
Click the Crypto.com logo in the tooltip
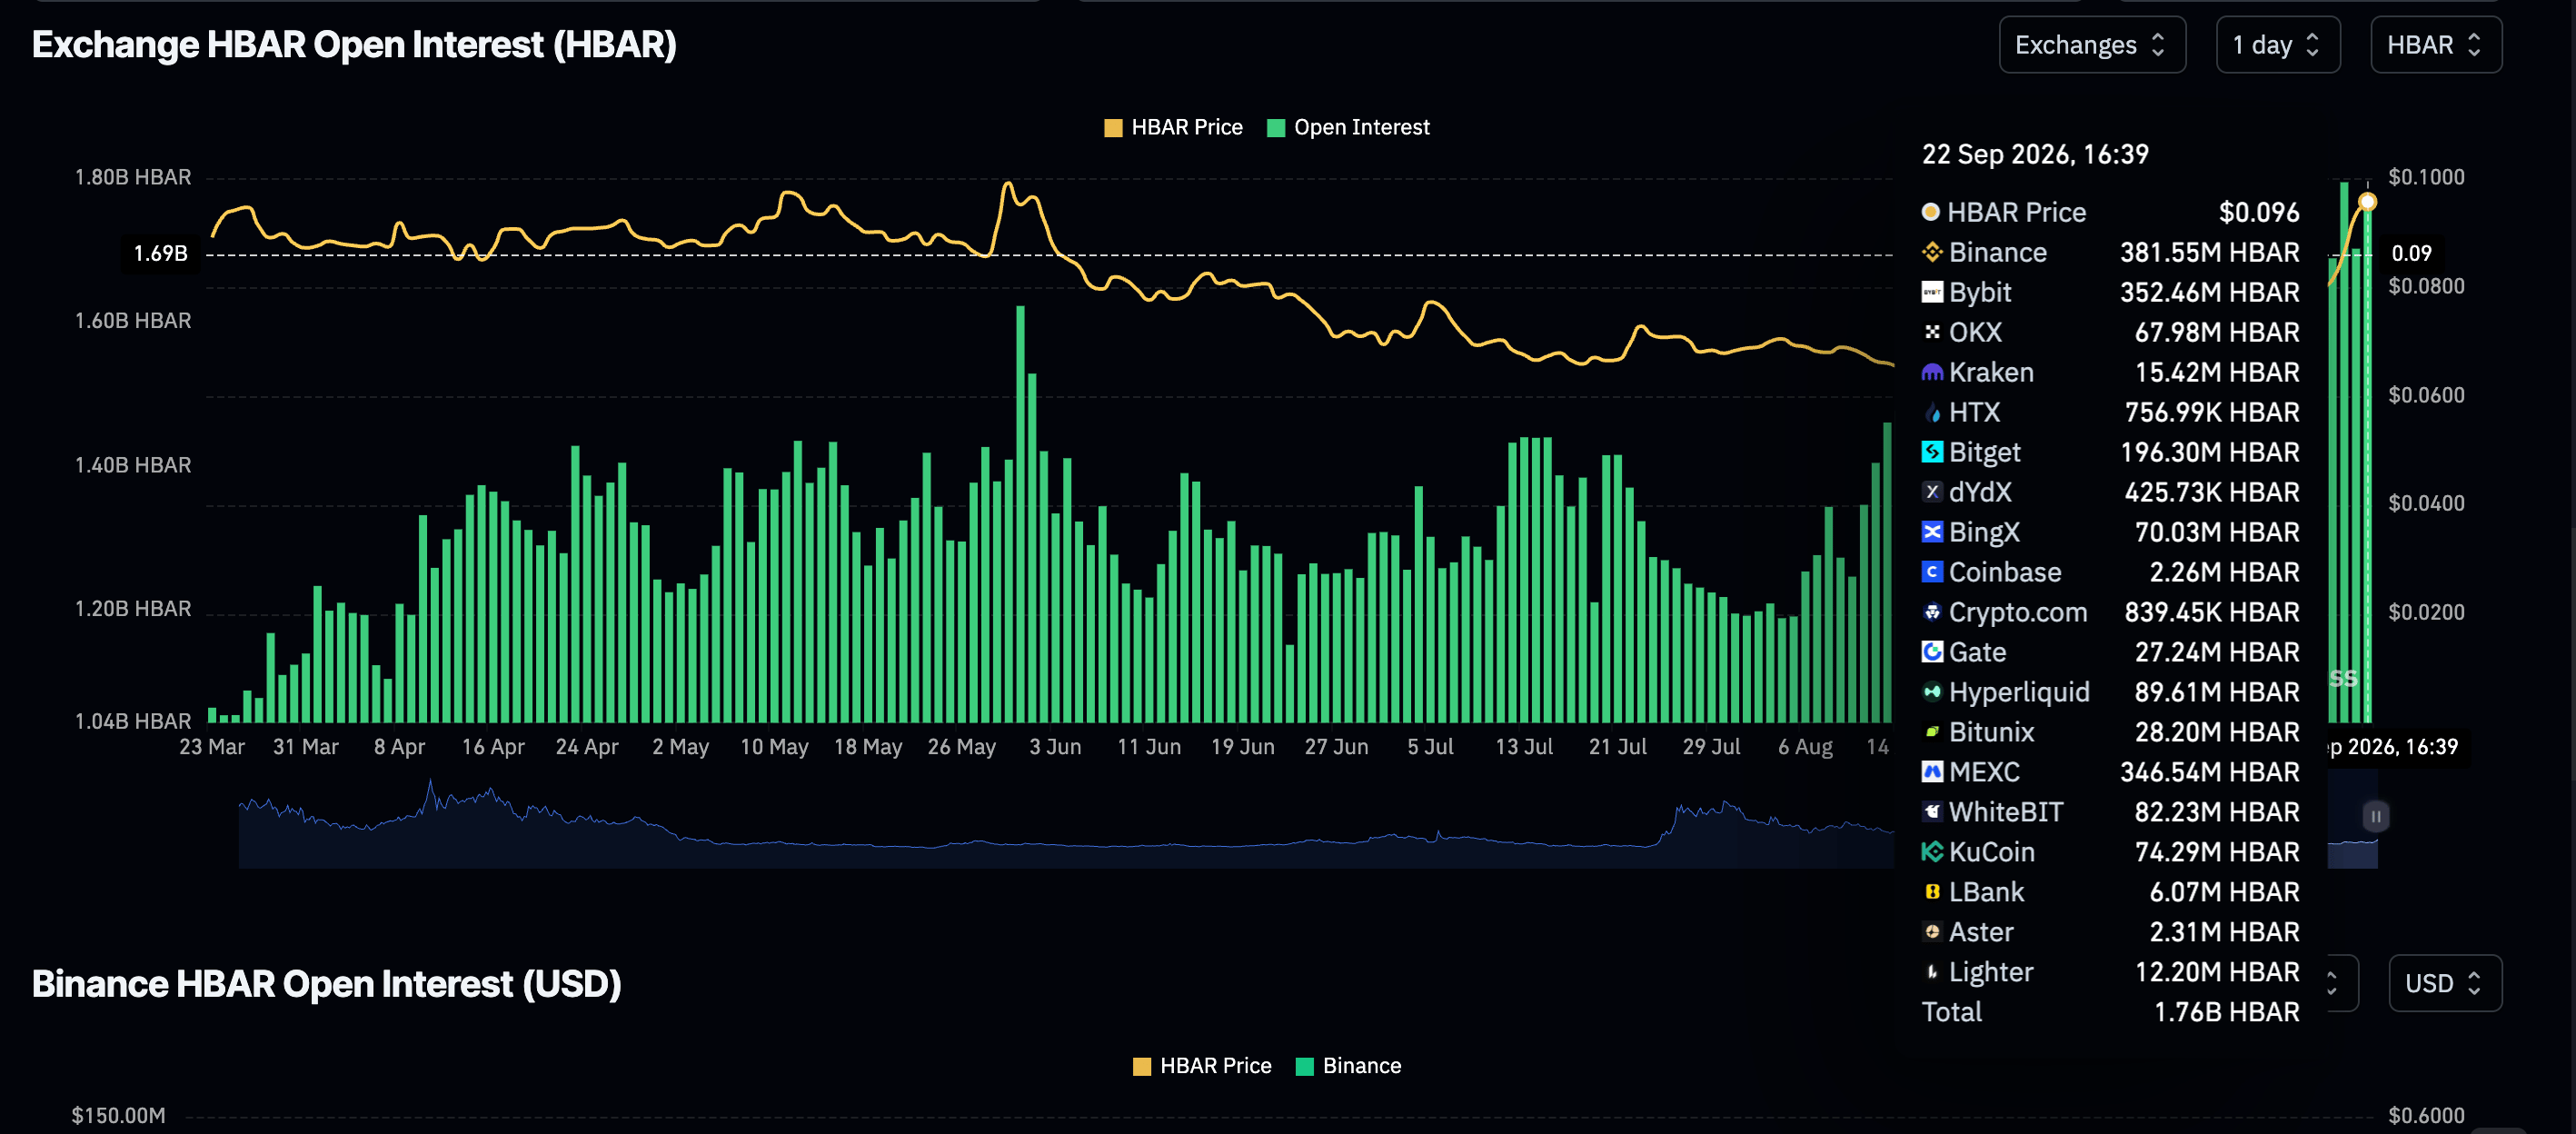(1932, 612)
